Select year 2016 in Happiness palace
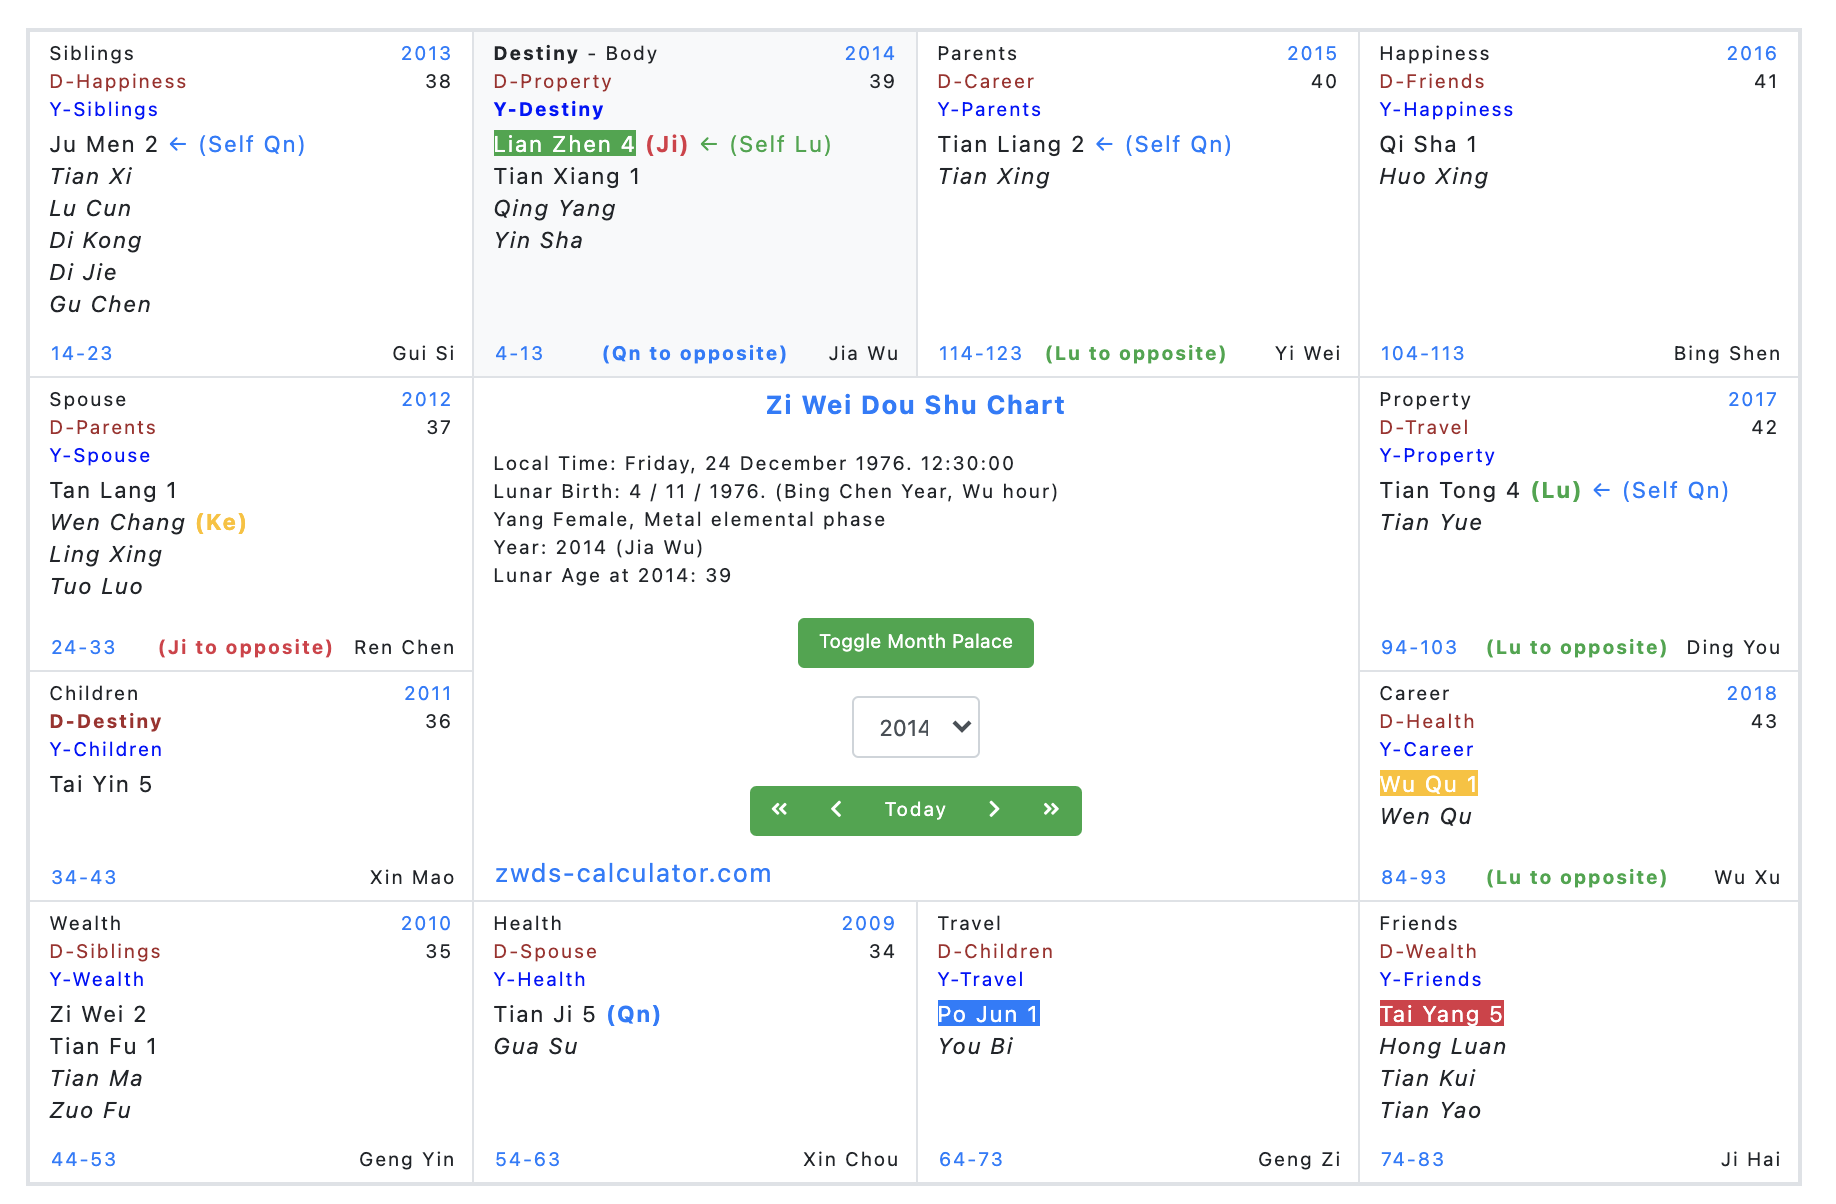Image resolution: width=1836 pixels, height=1204 pixels. [x=1752, y=54]
